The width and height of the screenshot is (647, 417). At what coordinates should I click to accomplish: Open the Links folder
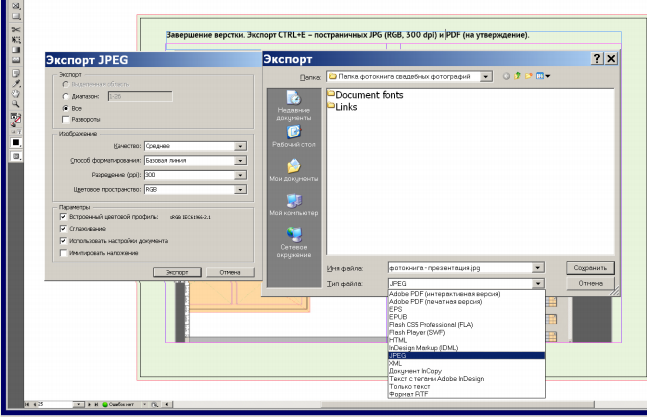[x=342, y=107]
